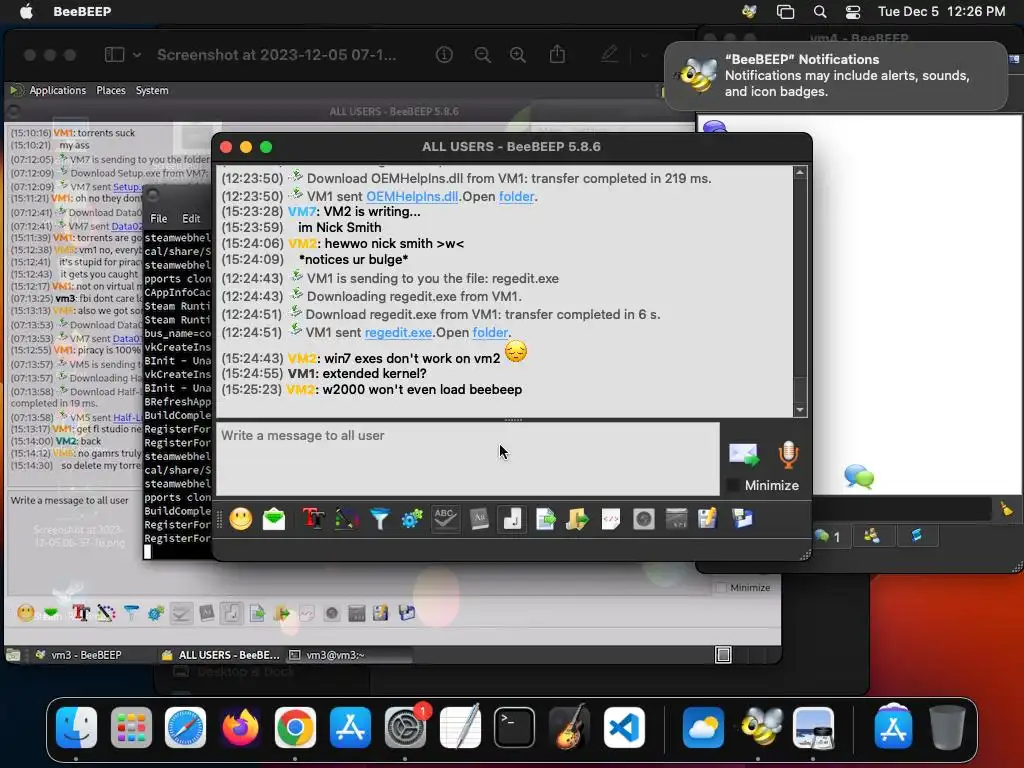Open the OEMHelpIns.dll link
Viewport: 1024px width, 768px height.
412,197
